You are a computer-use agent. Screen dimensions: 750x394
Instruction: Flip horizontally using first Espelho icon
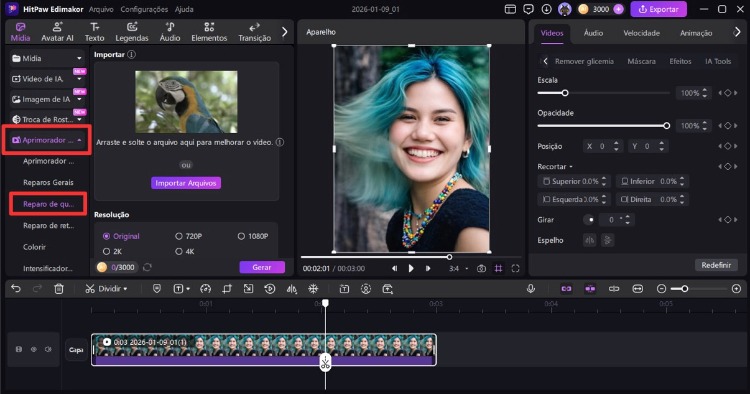coord(589,240)
